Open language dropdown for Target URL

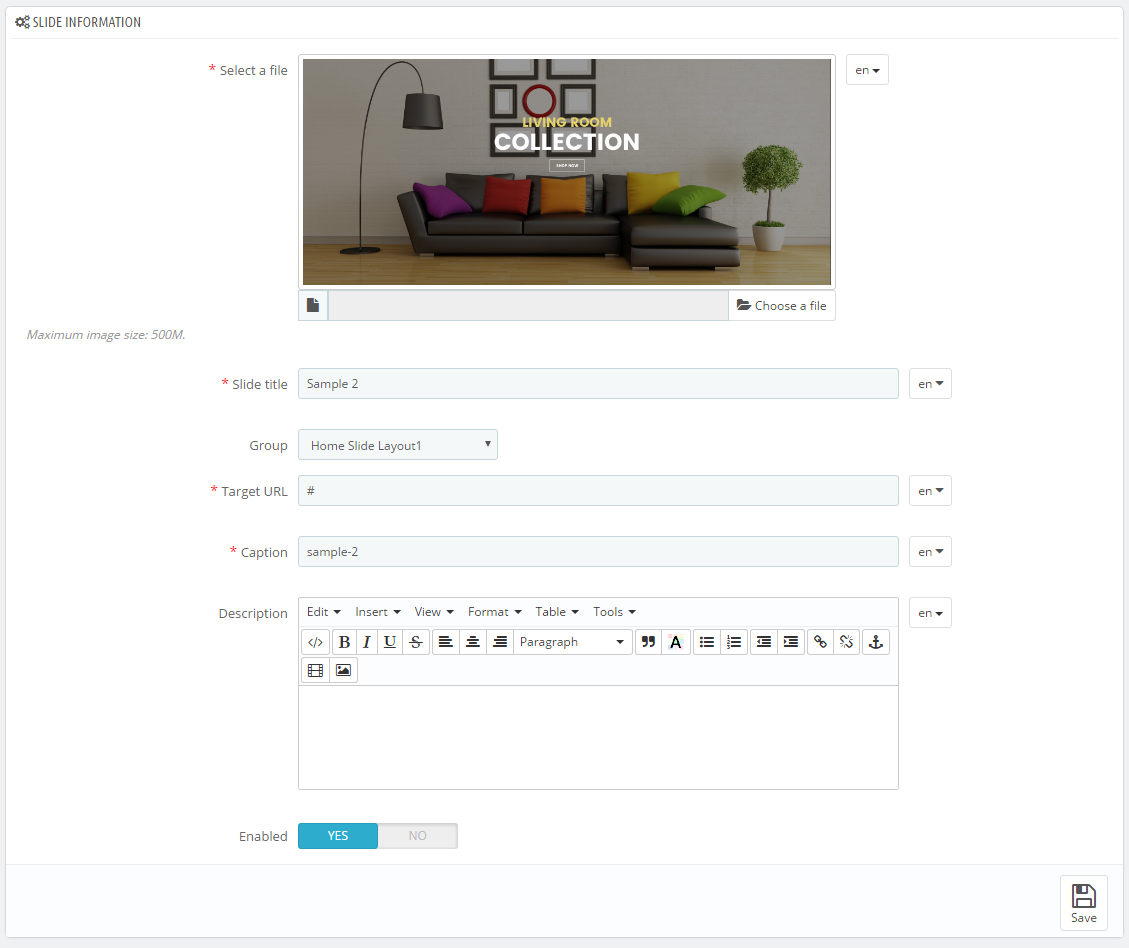point(930,490)
